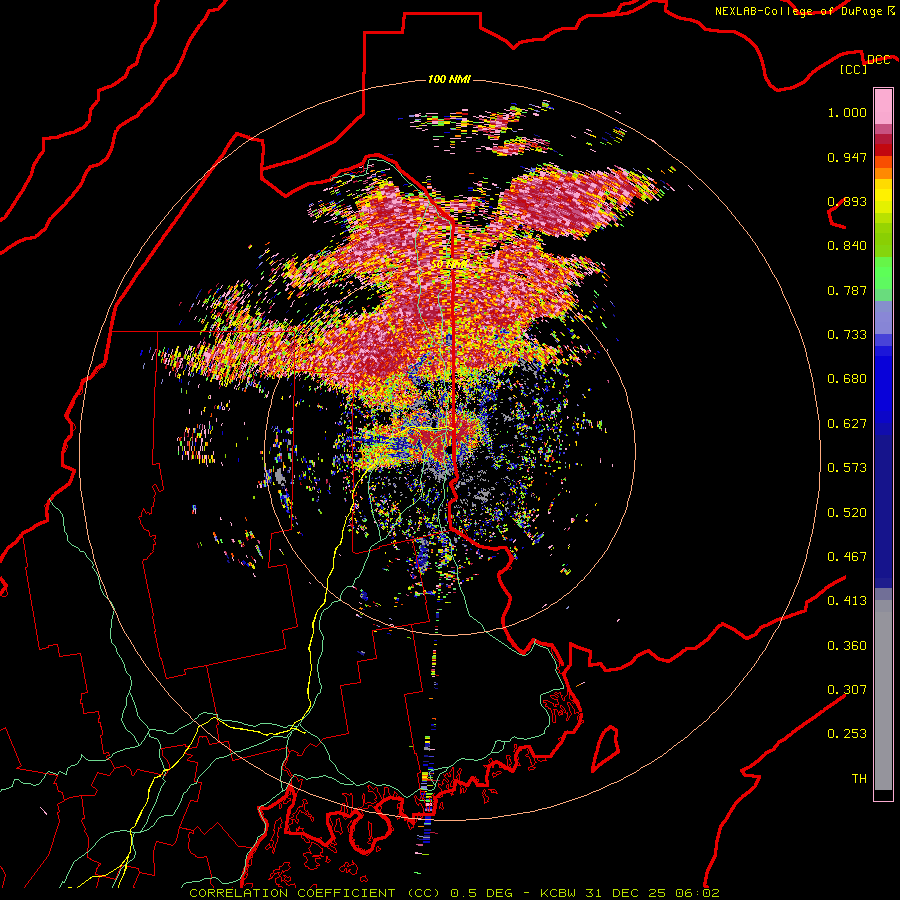Click the KCBW station identifier
The height and width of the screenshot is (900, 900).
[x=560, y=893]
